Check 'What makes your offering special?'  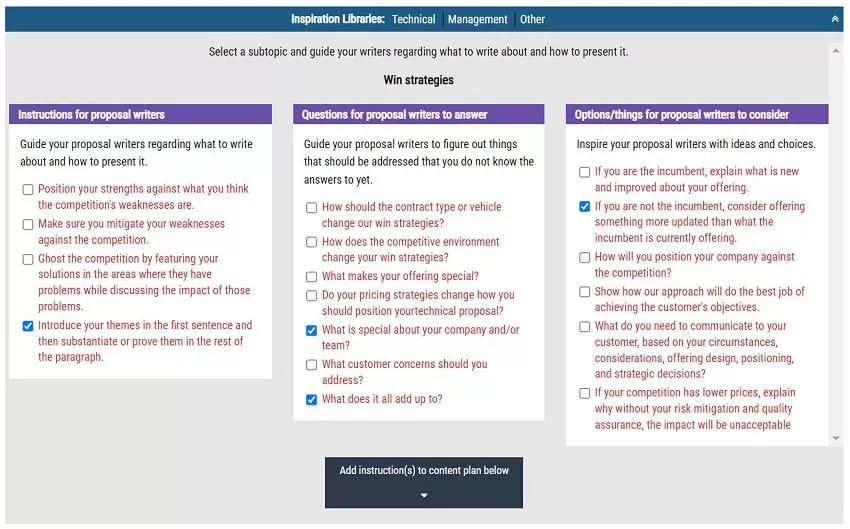coord(312,276)
